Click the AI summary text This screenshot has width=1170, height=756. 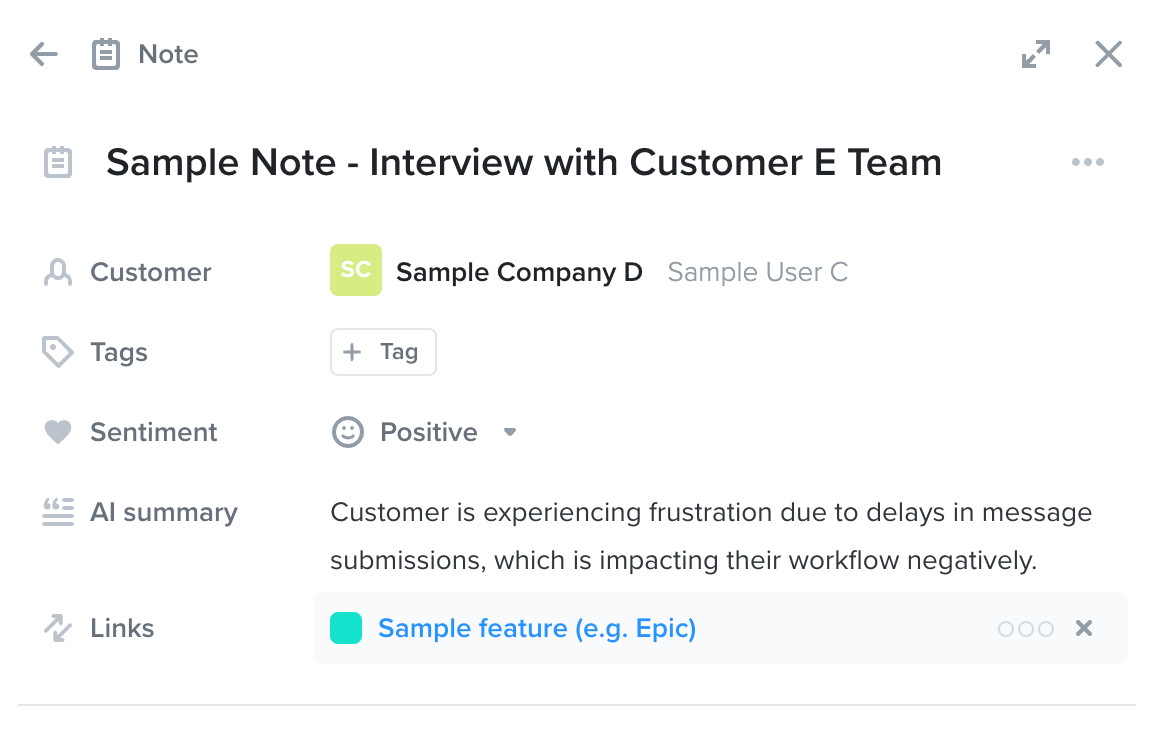click(x=711, y=537)
